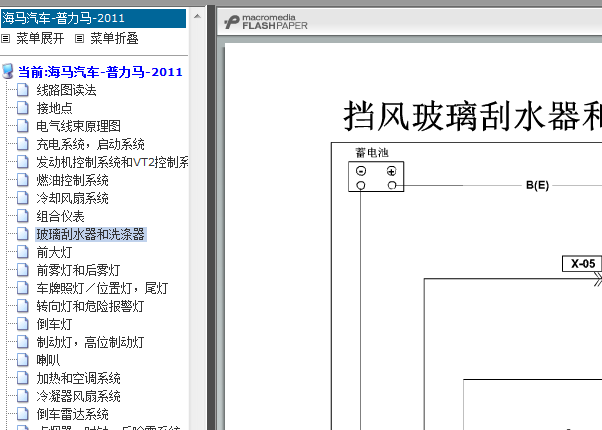This screenshot has height=430, width=602.
Task: Open 充电系统，启动系统 tree item
Action: [90, 144]
